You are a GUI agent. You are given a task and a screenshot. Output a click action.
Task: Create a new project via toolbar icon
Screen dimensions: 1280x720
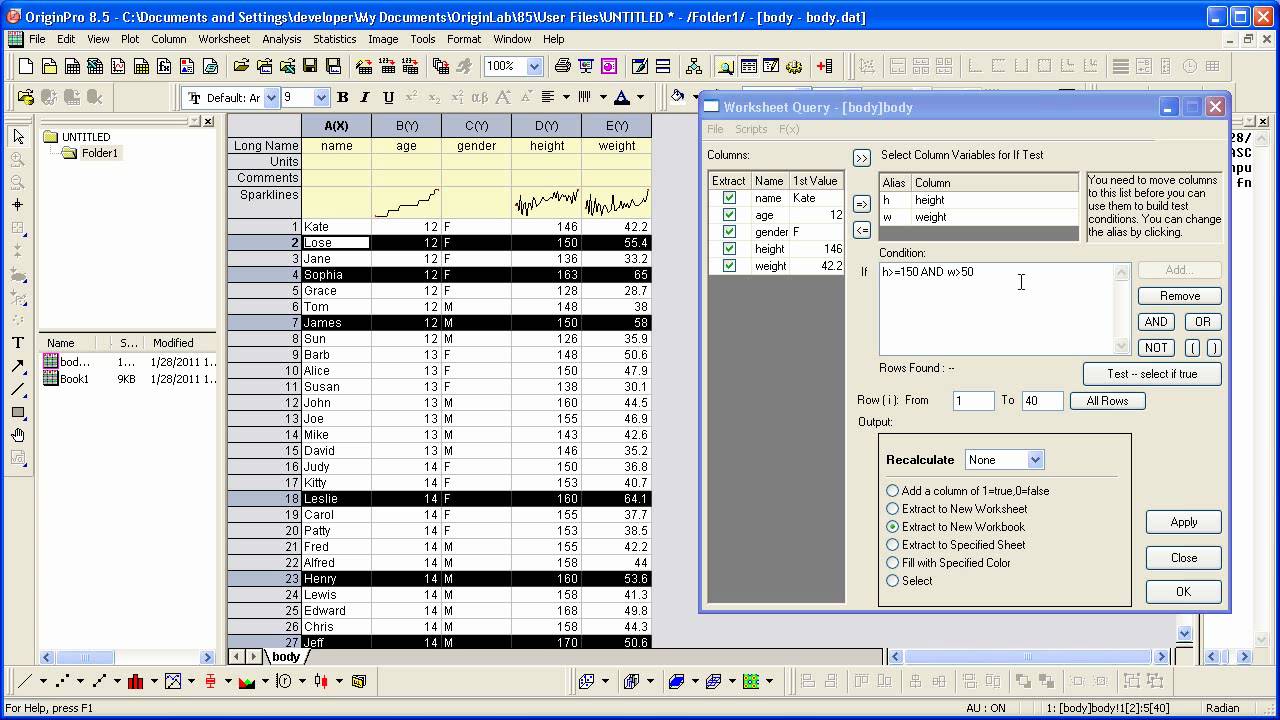(x=25, y=66)
